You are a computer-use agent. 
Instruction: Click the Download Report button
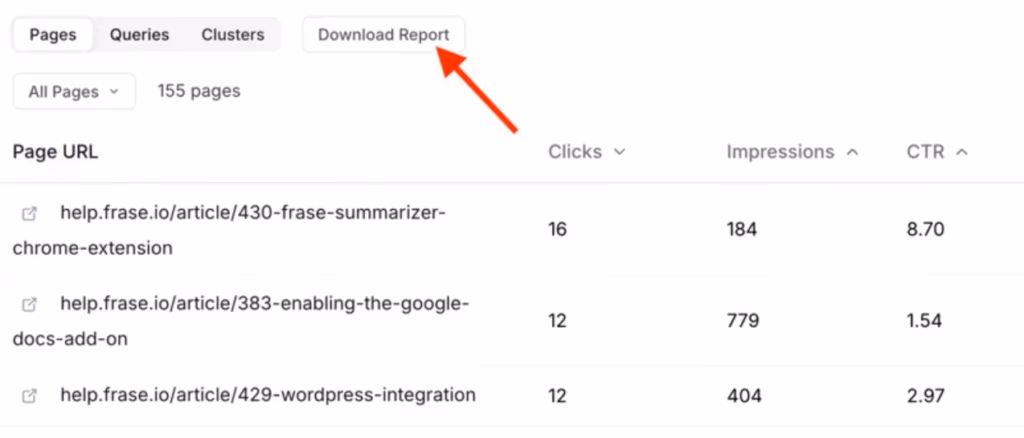click(383, 35)
